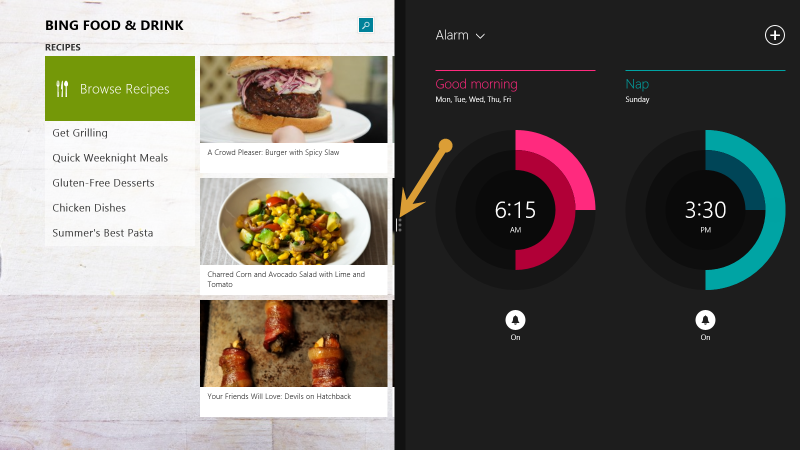
Task: Click the green Browse Recipes tile
Action: click(120, 88)
